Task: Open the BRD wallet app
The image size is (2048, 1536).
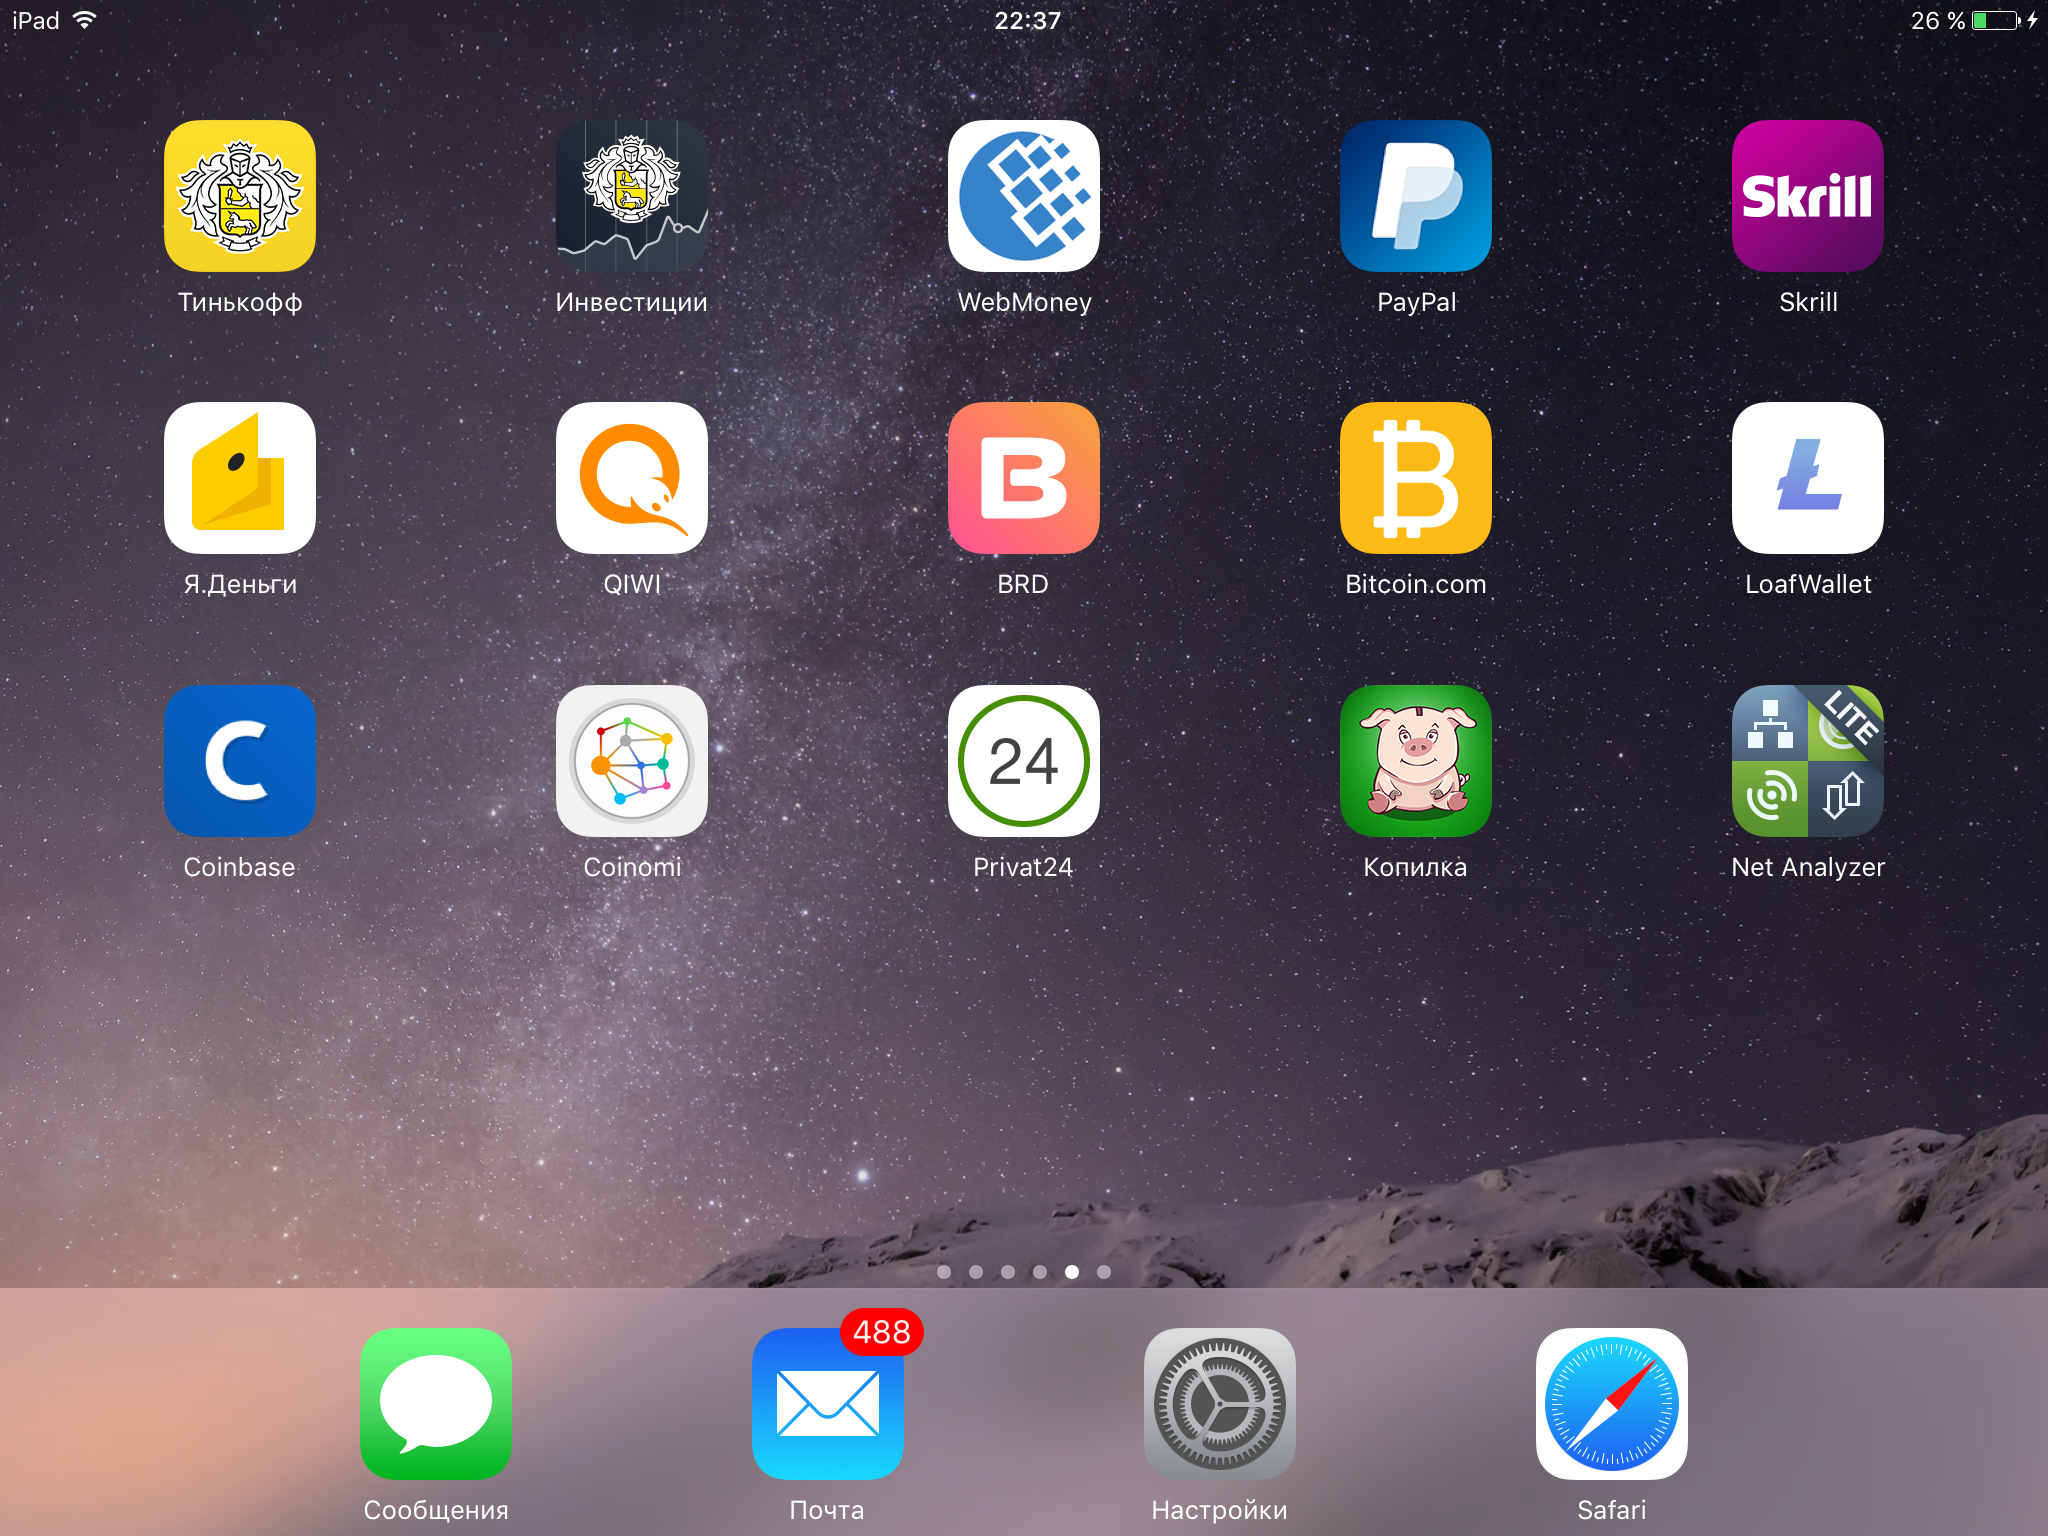Action: [x=1024, y=478]
